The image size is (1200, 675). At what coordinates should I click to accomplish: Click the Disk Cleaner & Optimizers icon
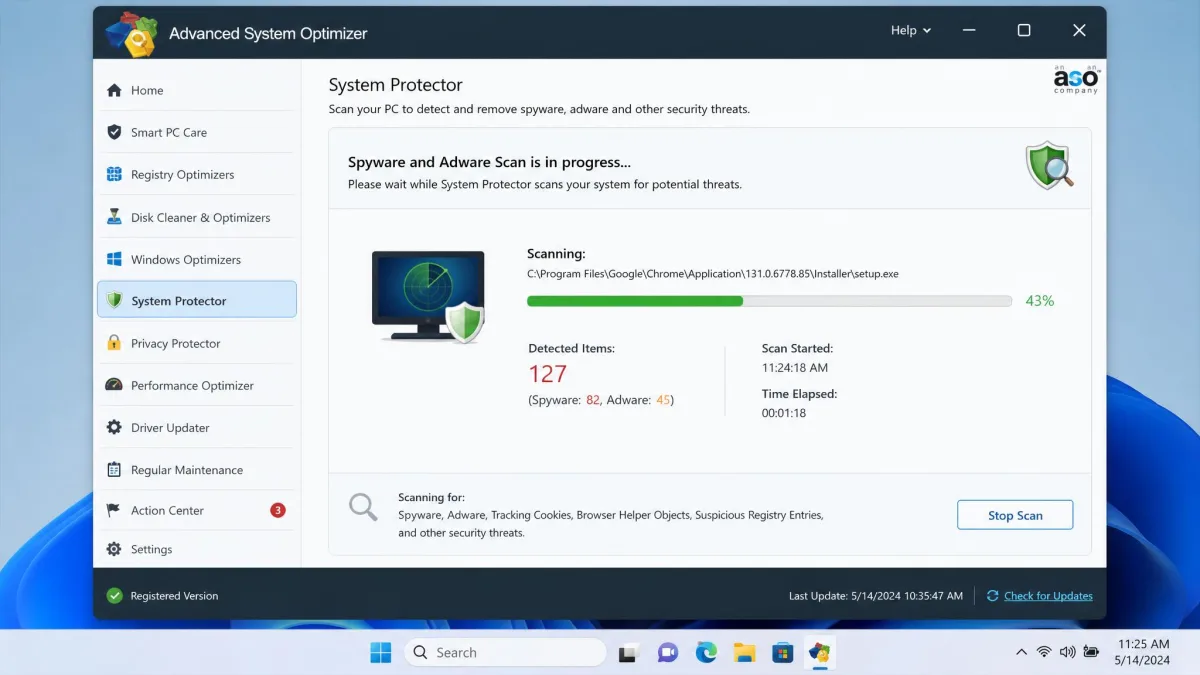114,217
